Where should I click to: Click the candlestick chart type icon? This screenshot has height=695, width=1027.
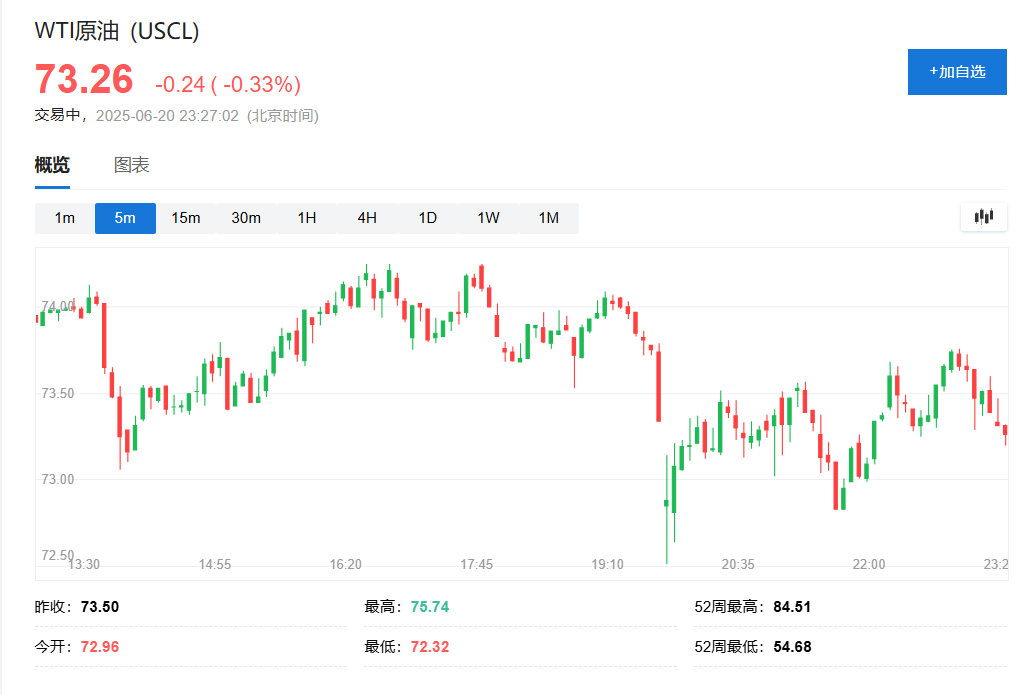(x=984, y=217)
